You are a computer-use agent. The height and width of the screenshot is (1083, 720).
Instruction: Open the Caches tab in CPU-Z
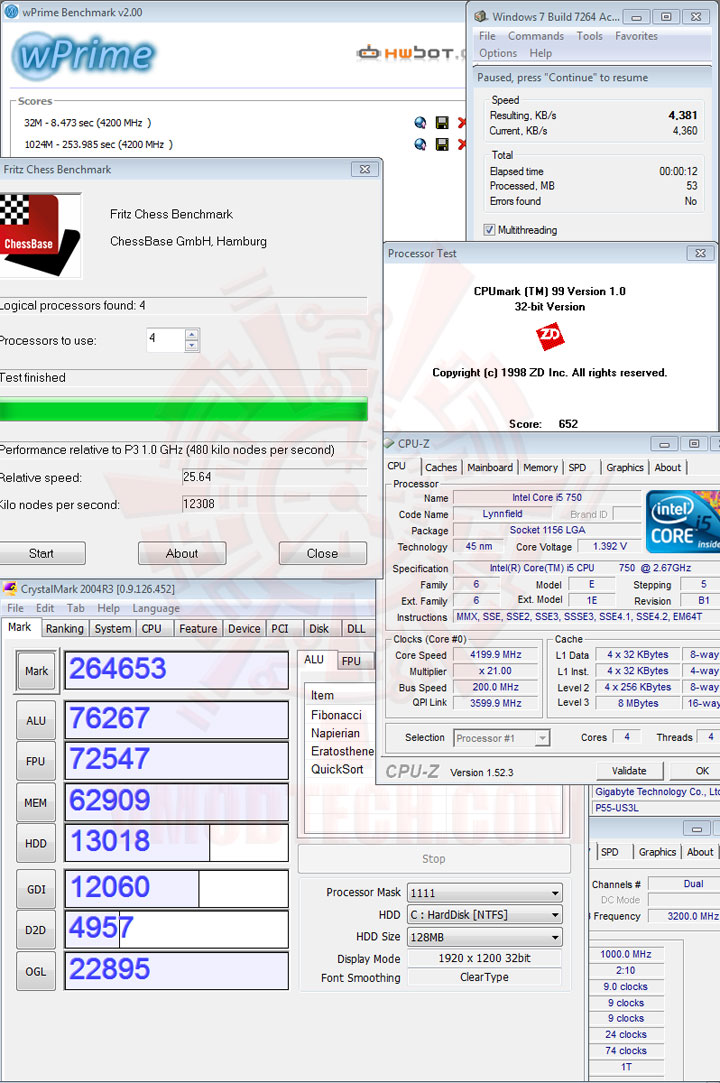click(x=441, y=468)
